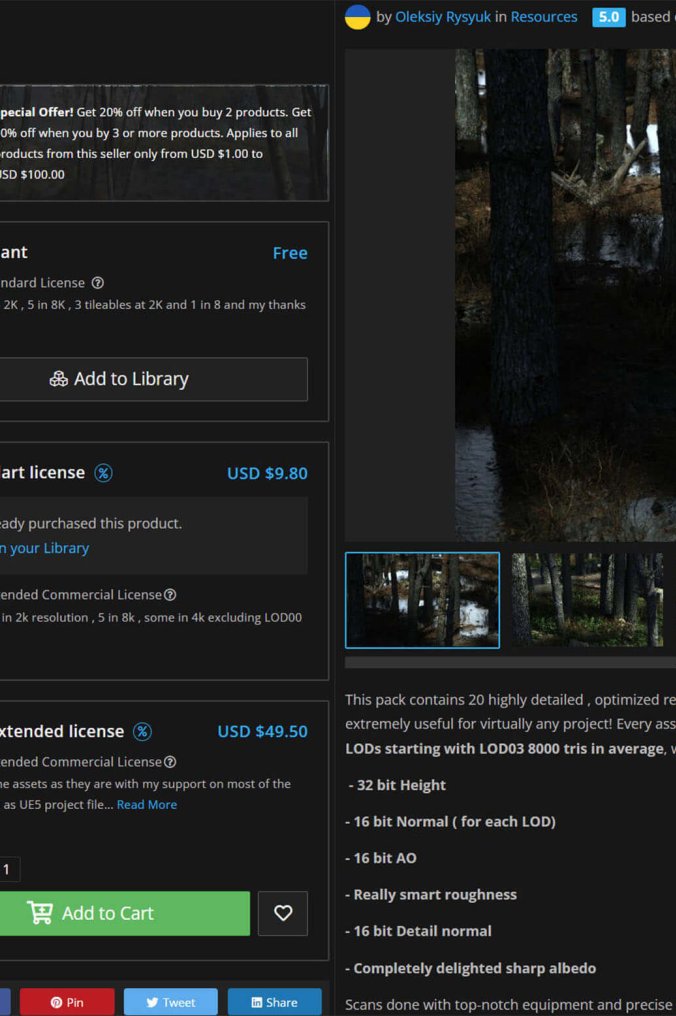Click the Ukraine flag seller avatar
Image resolution: width=676 pixels, height=1016 pixels.
point(357,17)
